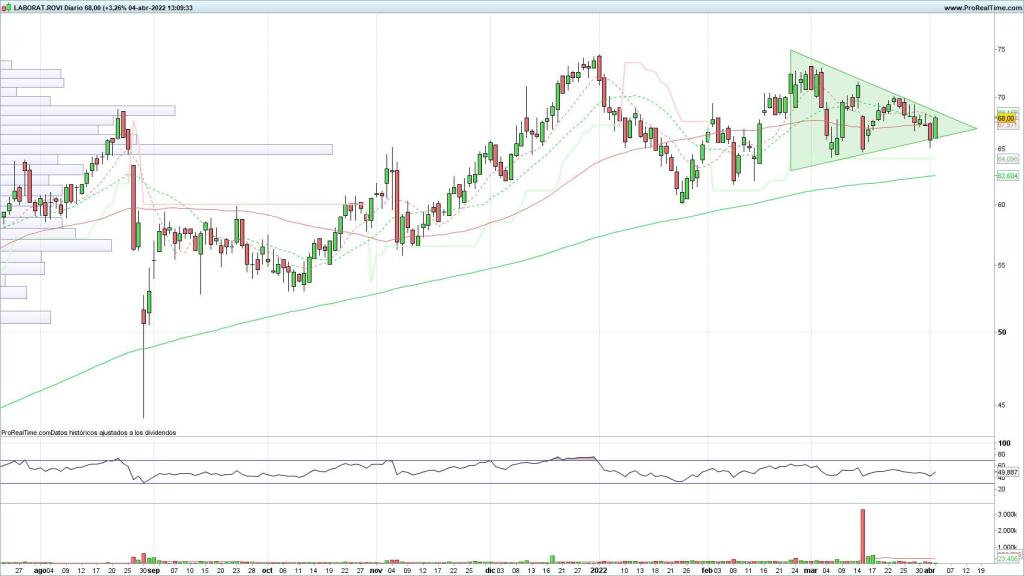Image resolution: width=1024 pixels, height=576 pixels.
Task: Click the 'sep' month label on time axis
Action: [155, 571]
